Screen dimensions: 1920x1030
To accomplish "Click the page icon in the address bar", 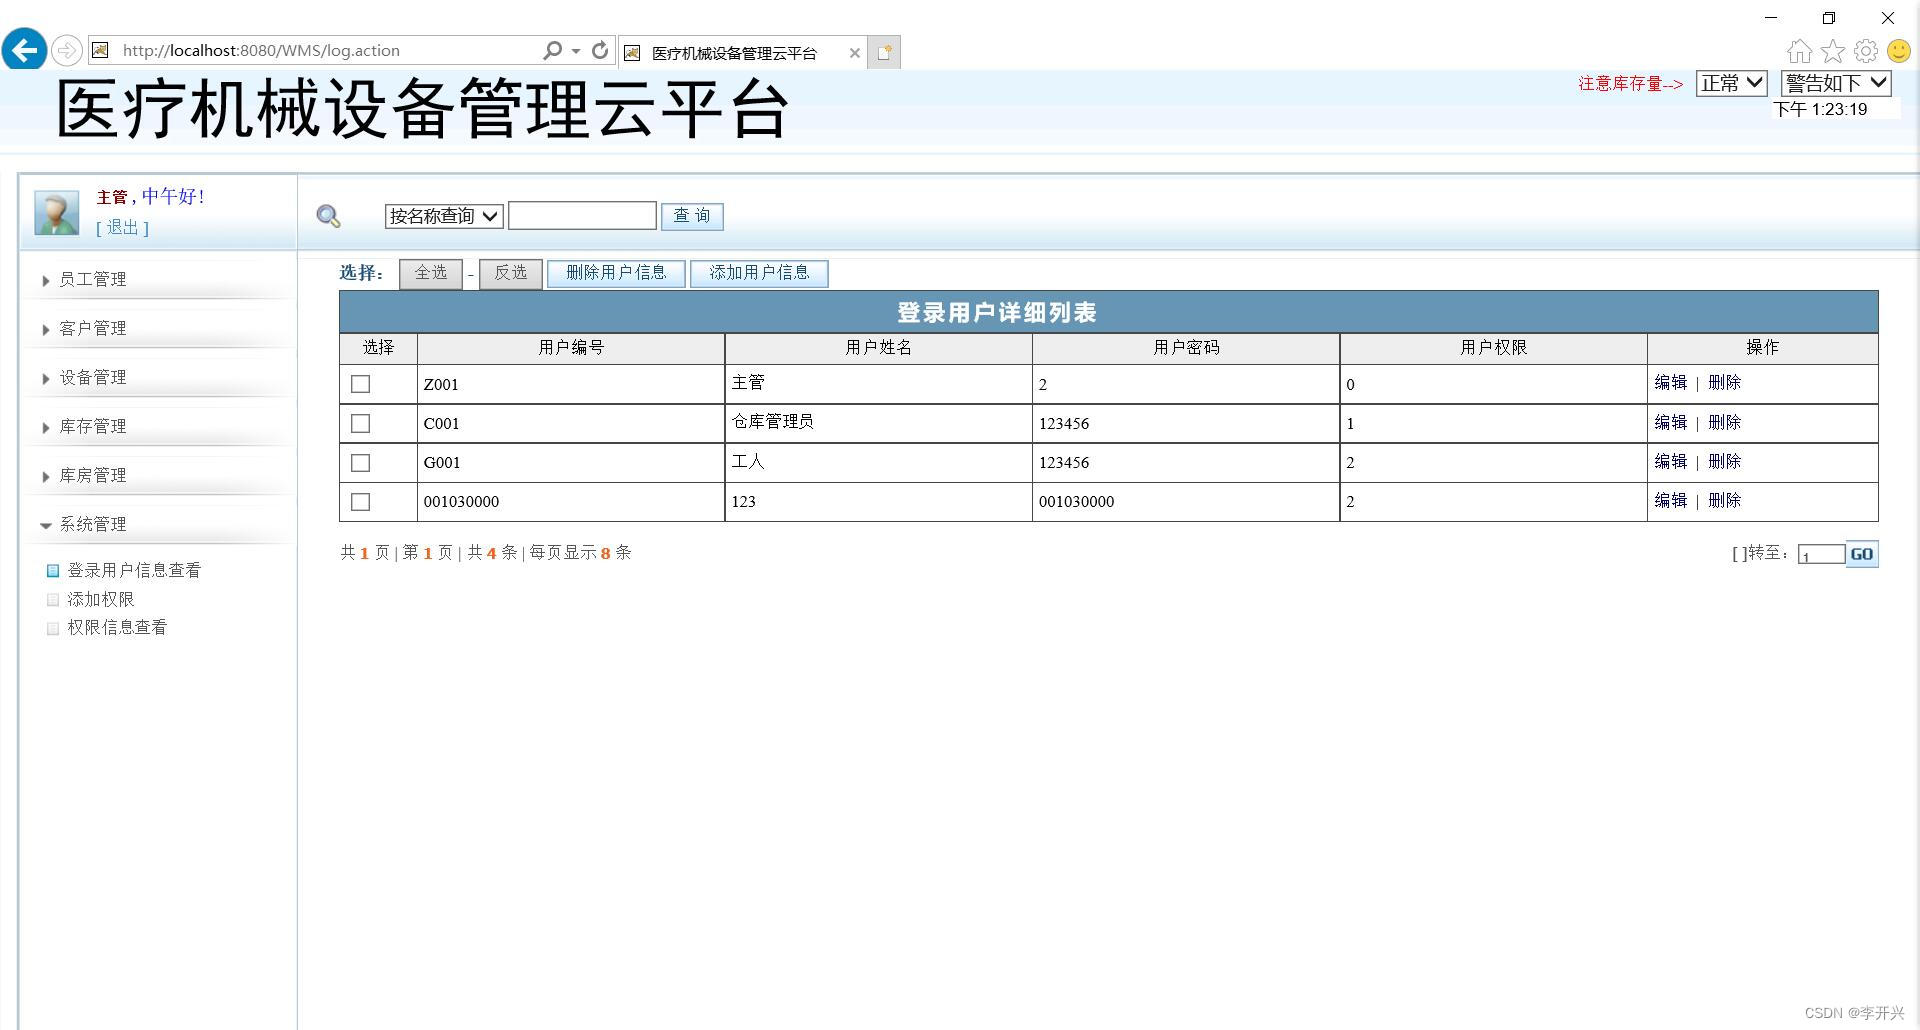I will click(x=100, y=50).
